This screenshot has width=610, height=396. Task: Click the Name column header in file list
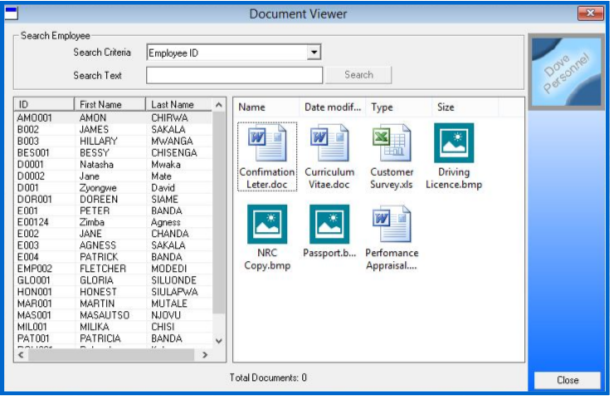[x=267, y=107]
